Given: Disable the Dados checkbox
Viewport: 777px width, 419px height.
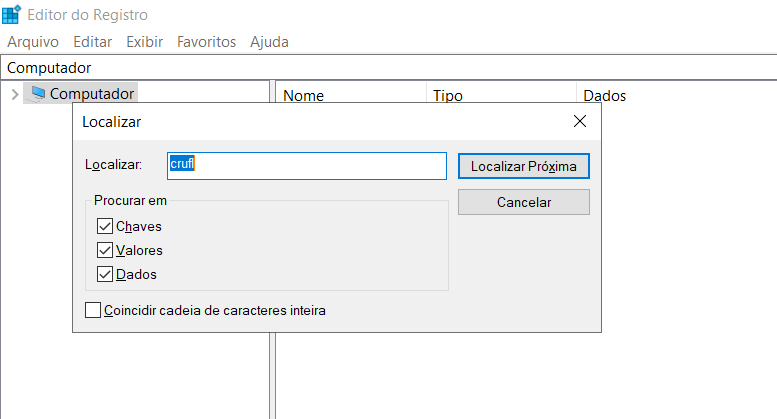Looking at the screenshot, I should [x=105, y=274].
